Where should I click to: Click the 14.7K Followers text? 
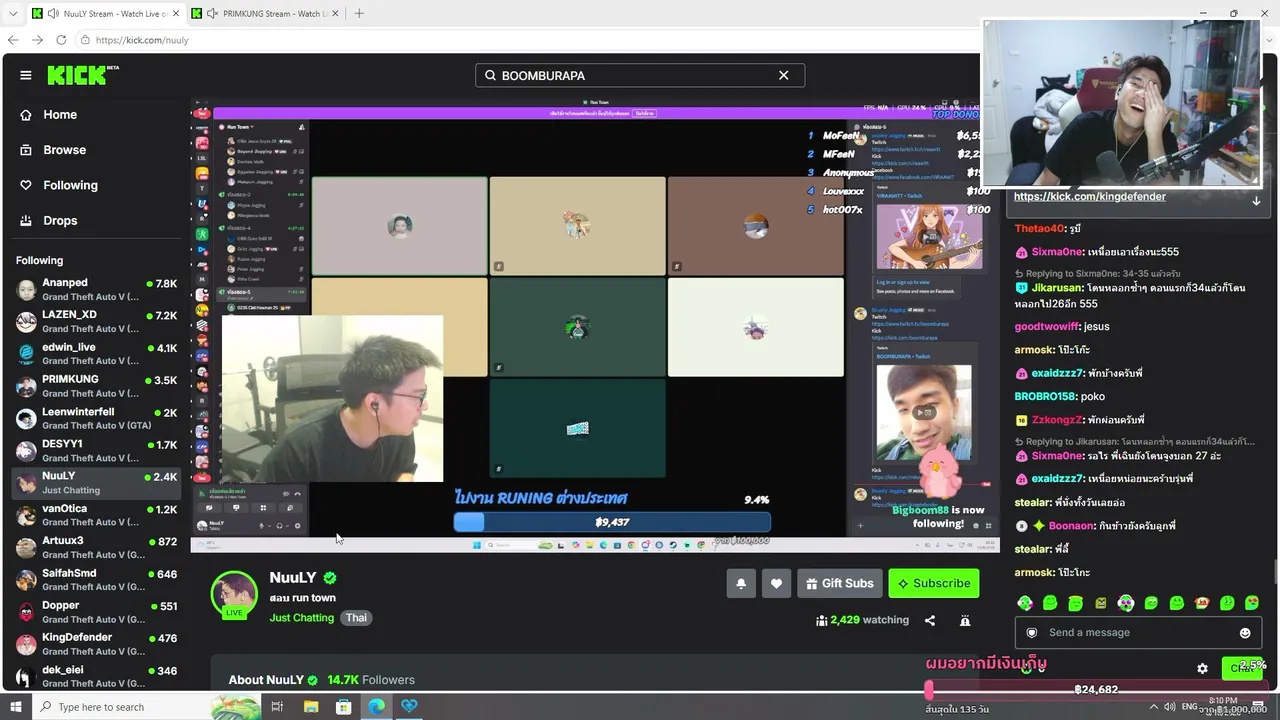(371, 680)
